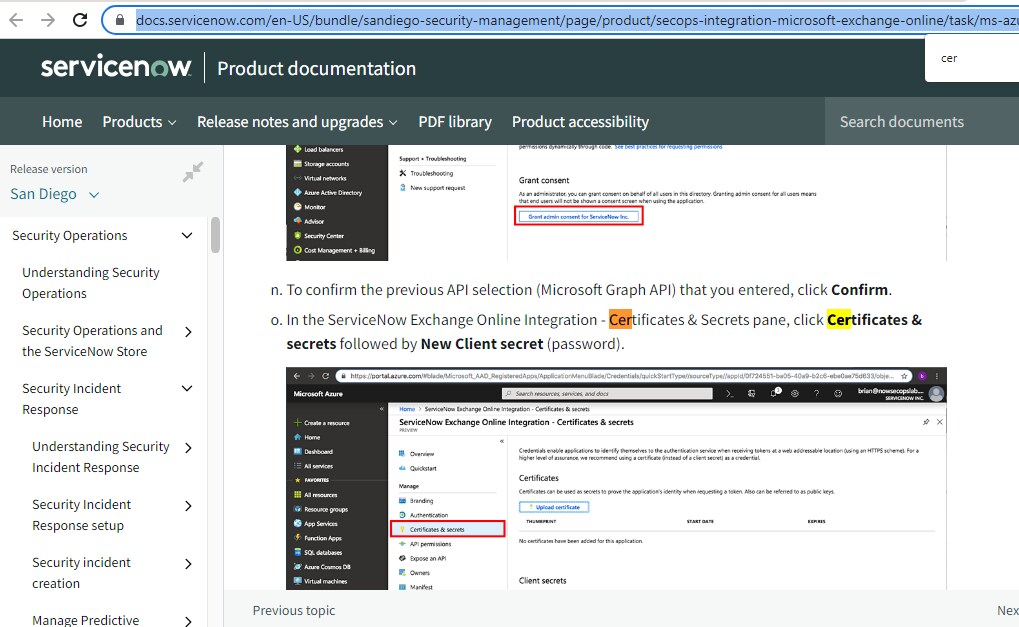Go back with browser back arrow
This screenshot has width=1019, height=627.
pyautogui.click(x=16, y=20)
